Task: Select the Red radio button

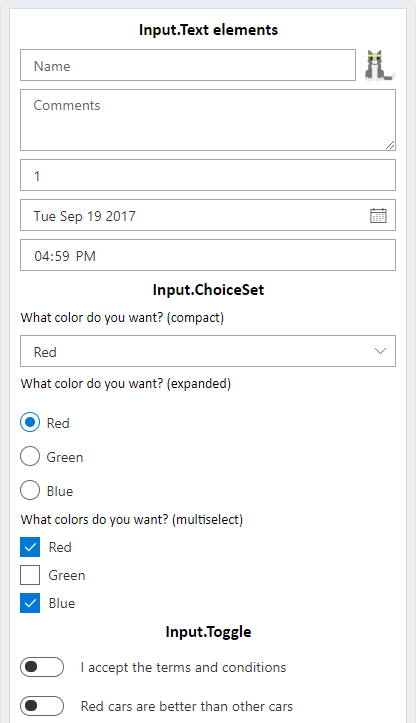Action: click(x=30, y=422)
